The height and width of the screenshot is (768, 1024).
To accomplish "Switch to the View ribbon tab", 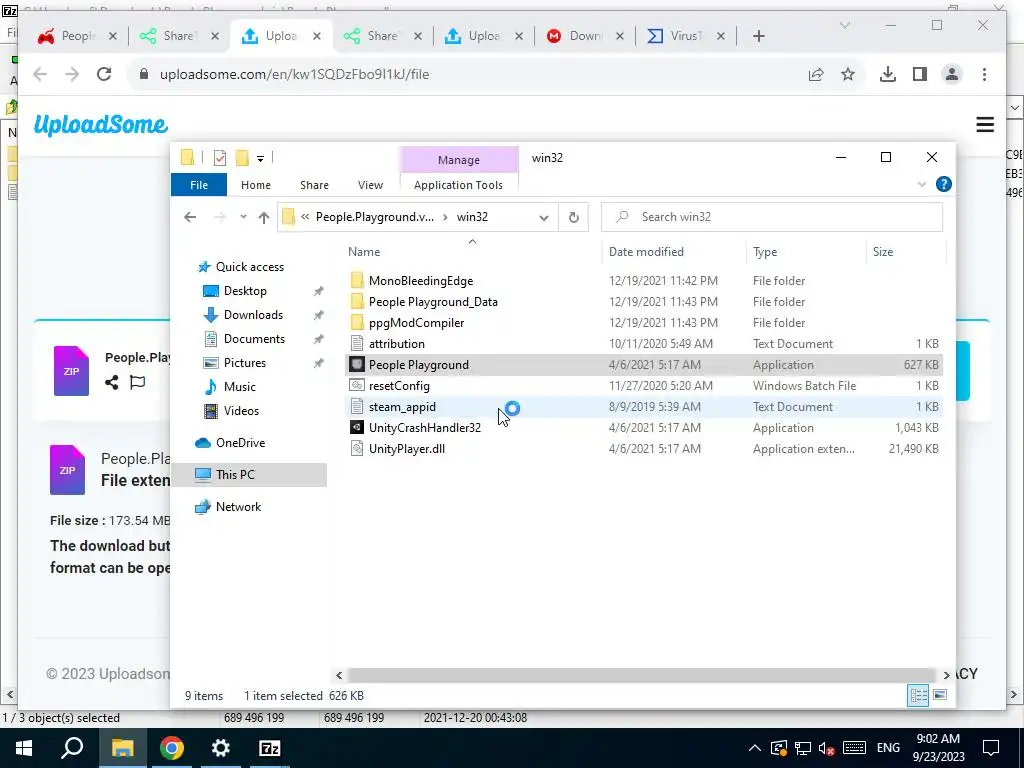I will [370, 185].
